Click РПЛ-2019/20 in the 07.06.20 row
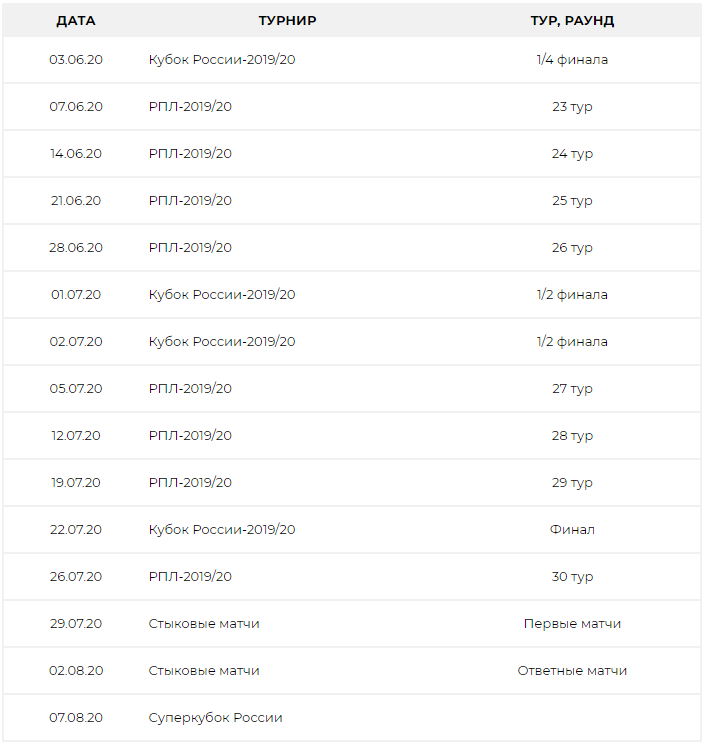Viewport: 704px width, 745px height. (x=190, y=106)
